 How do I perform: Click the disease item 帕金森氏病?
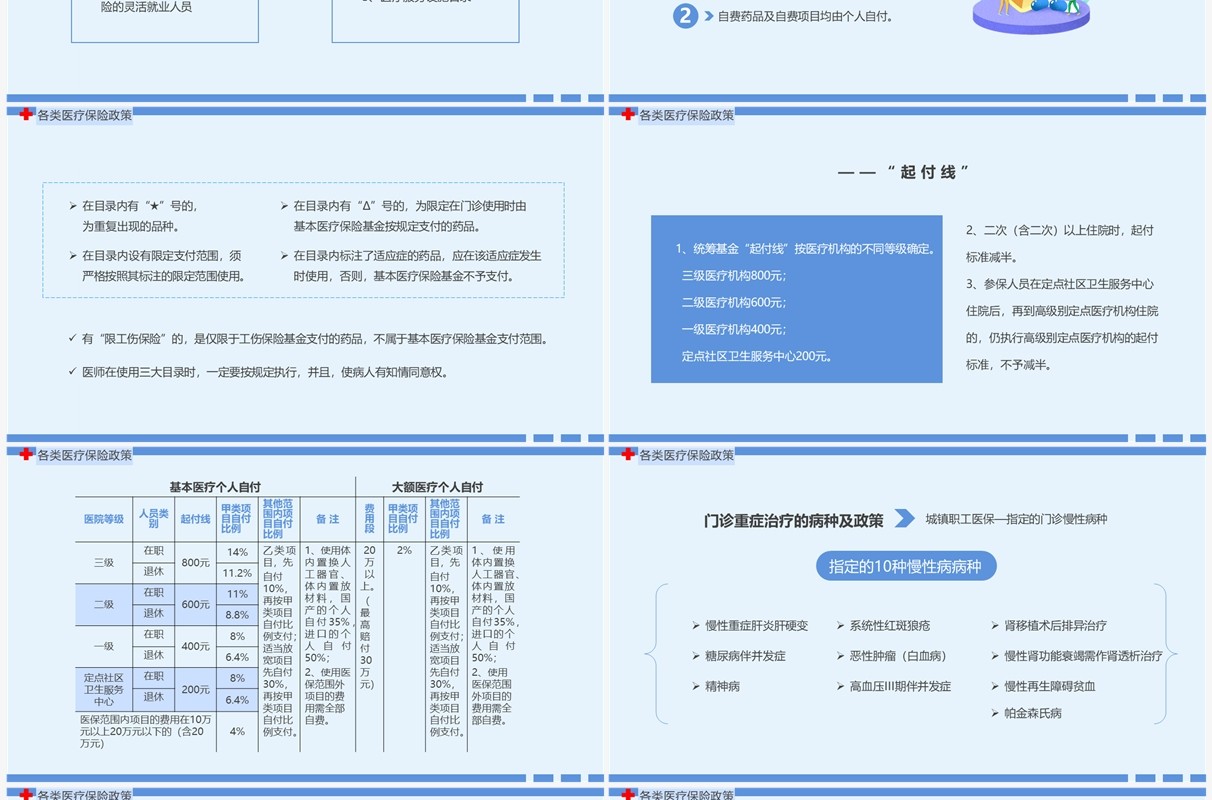coord(1027,713)
